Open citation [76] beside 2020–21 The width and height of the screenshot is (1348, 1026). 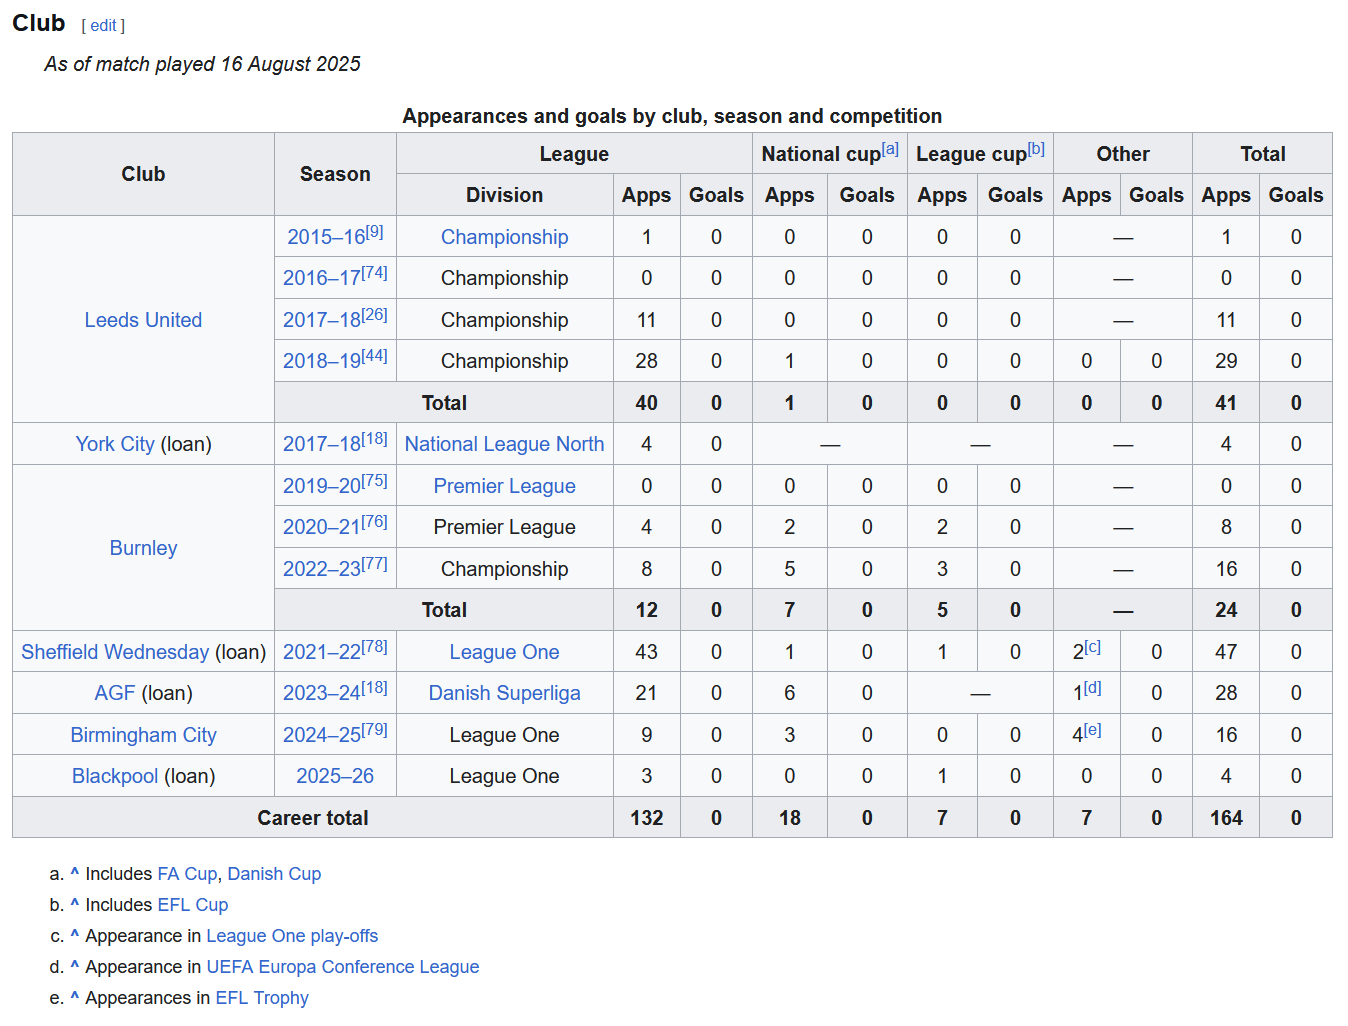(374, 522)
